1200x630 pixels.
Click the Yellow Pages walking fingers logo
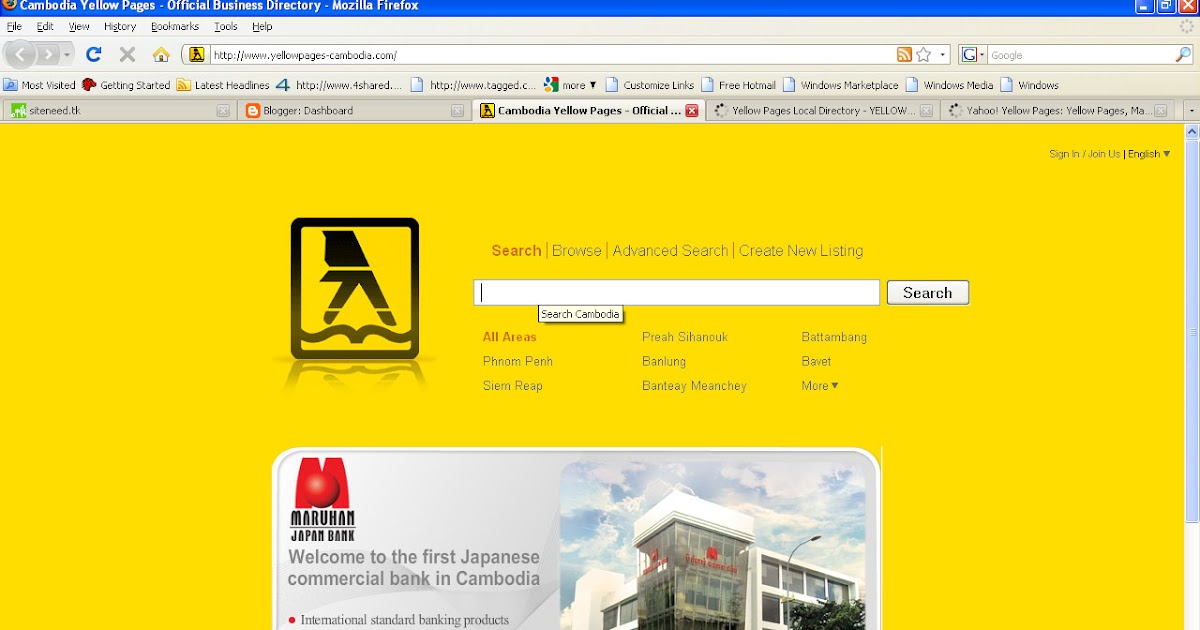pyautogui.click(x=355, y=289)
